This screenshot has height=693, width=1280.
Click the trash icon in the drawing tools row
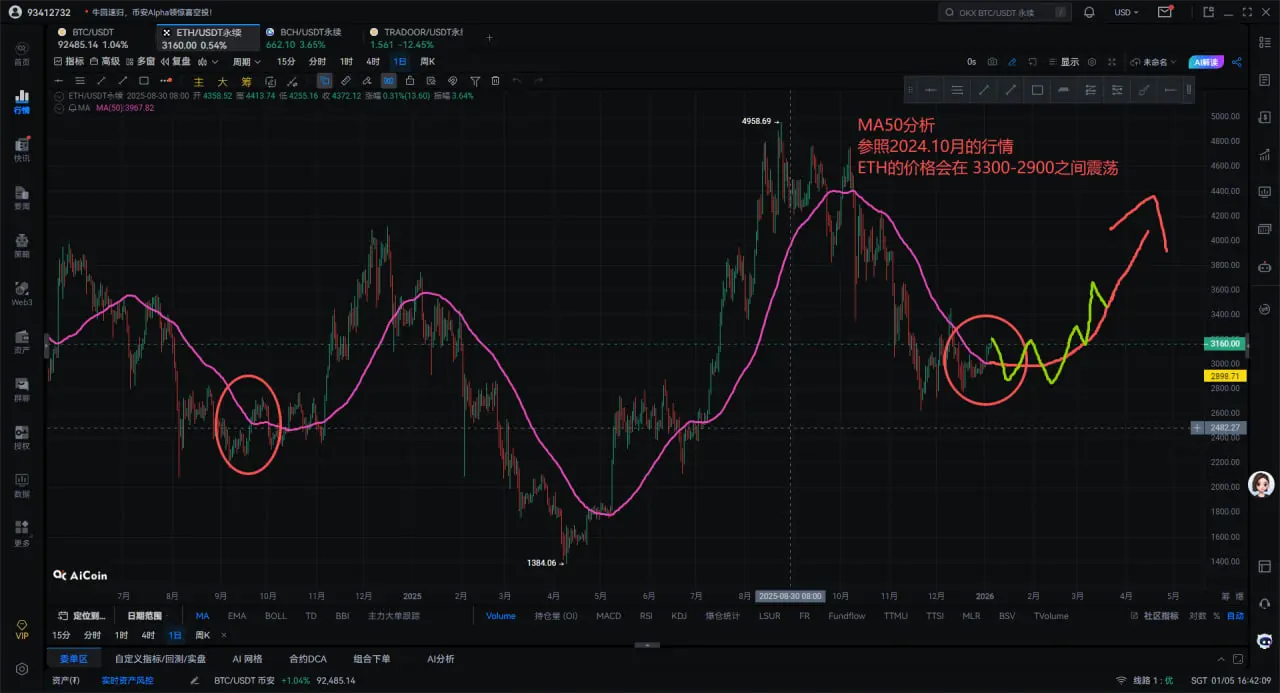[495, 80]
